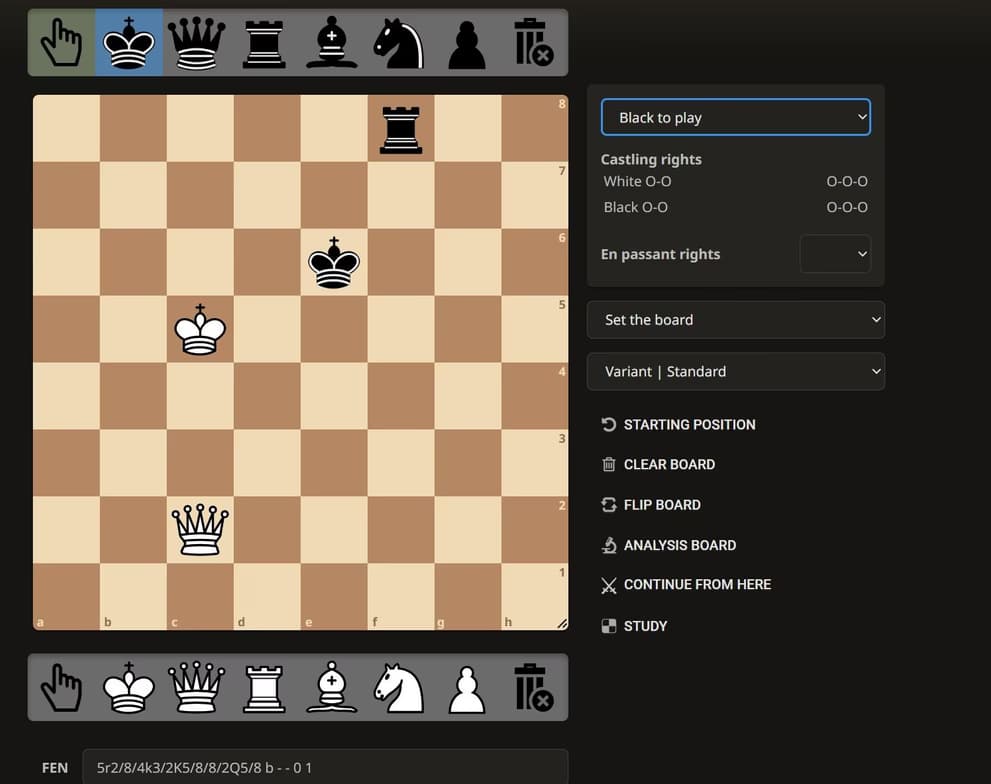Image resolution: width=991 pixels, height=784 pixels.
Task: Select the white bishop in the bottom palette
Action: [x=331, y=688]
